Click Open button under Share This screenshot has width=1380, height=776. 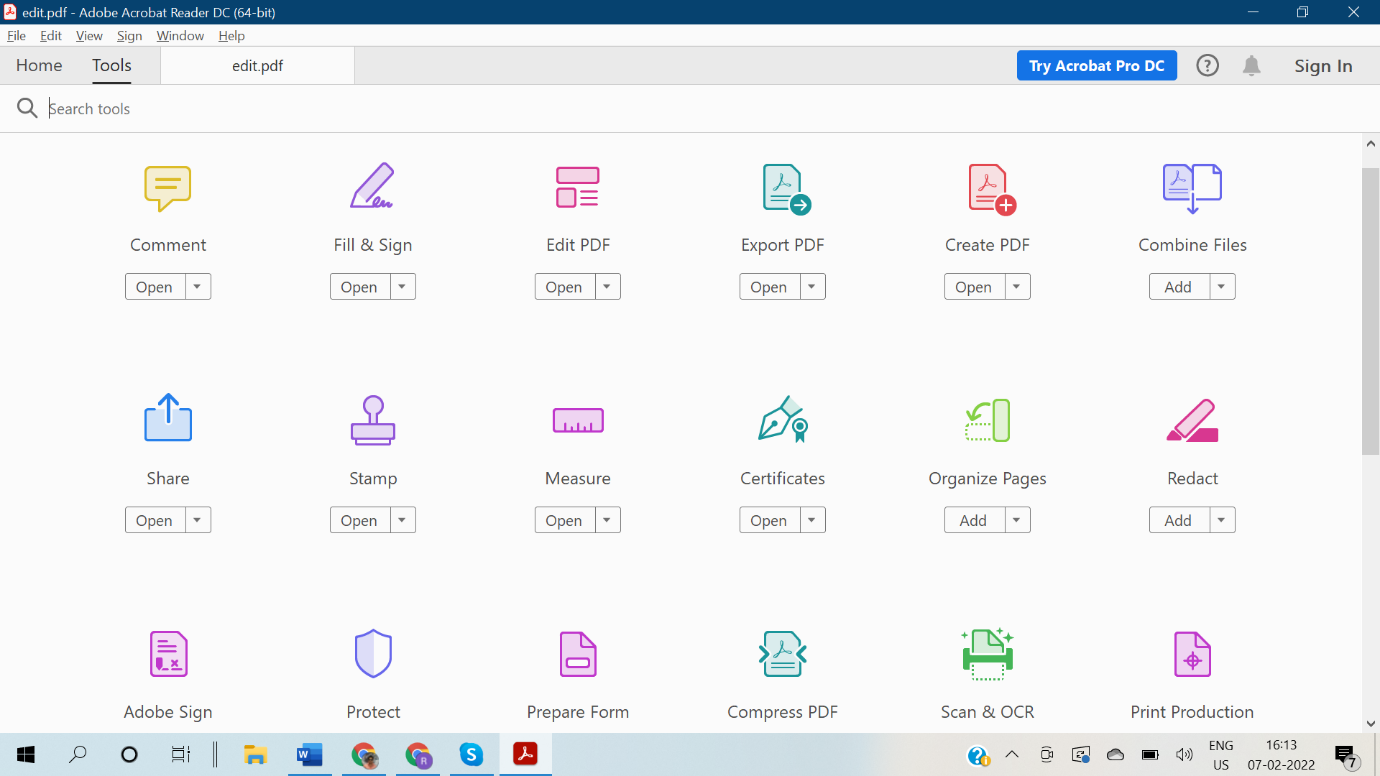point(155,520)
